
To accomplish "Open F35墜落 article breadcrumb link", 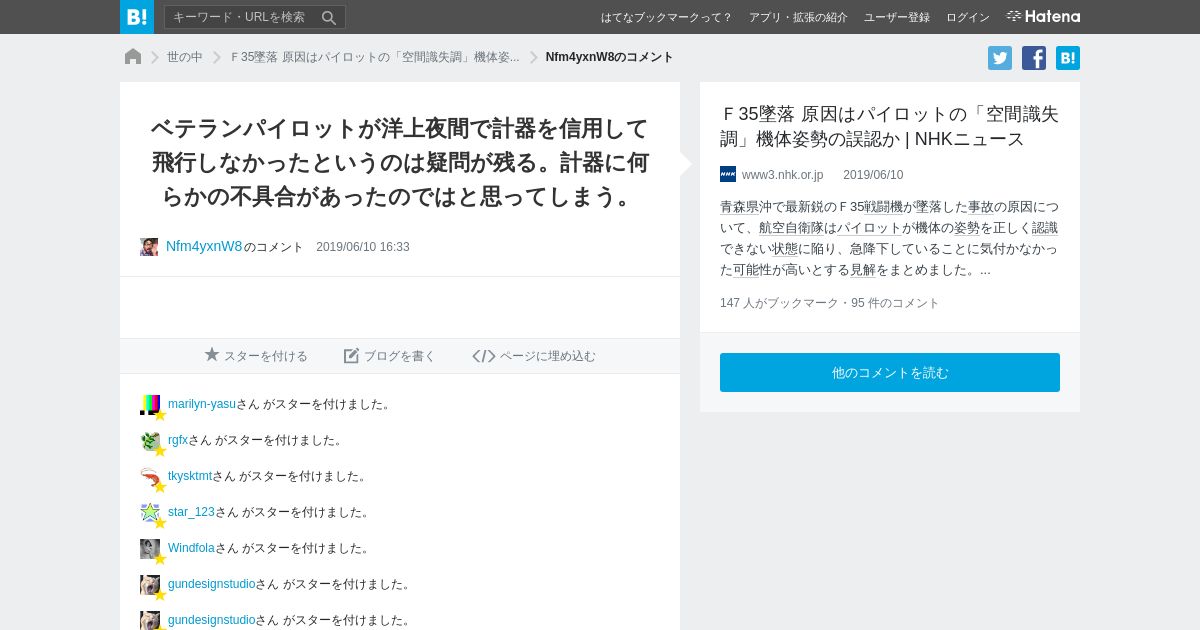I will [374, 57].
